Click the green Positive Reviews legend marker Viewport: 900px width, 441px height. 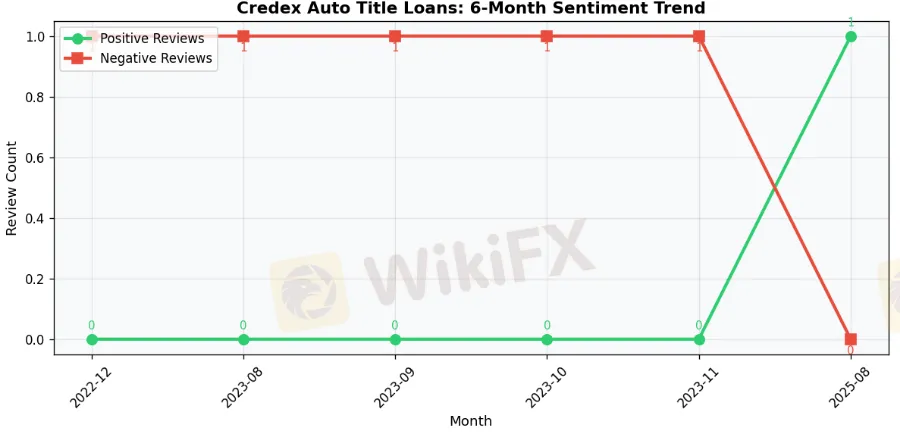pos(78,38)
